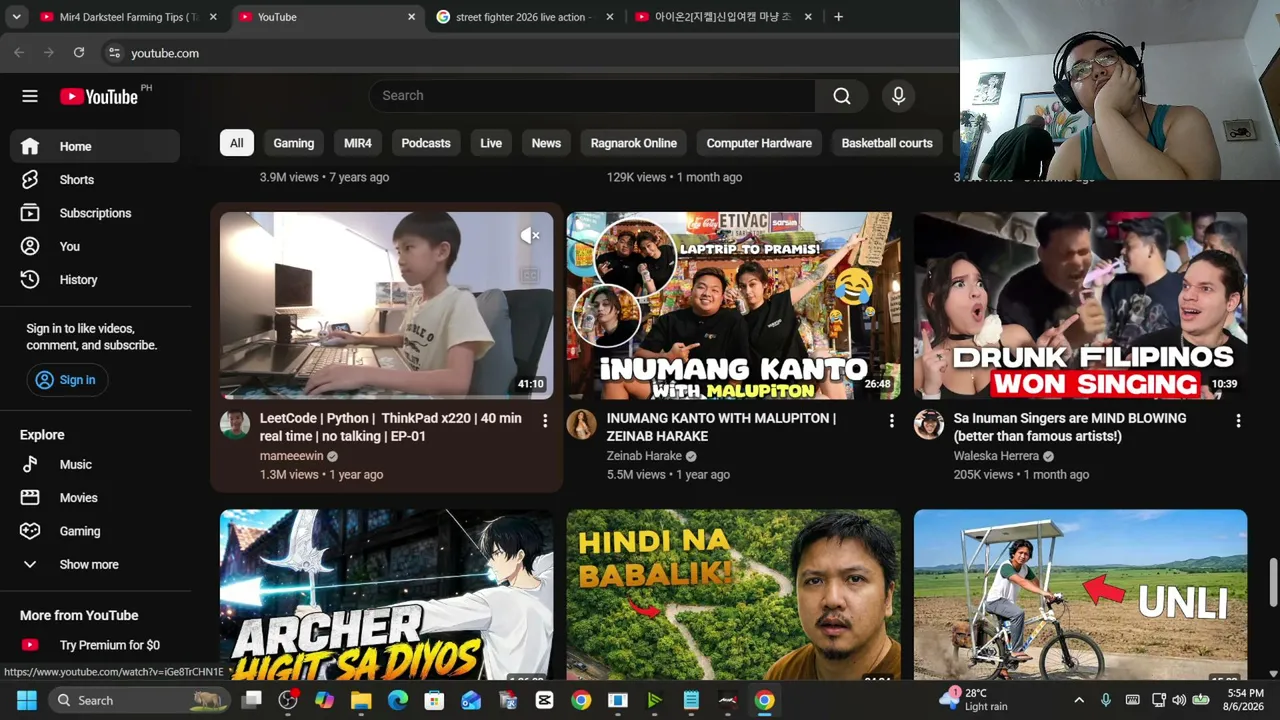
Task: Click the YouTube logo
Action: point(98,96)
